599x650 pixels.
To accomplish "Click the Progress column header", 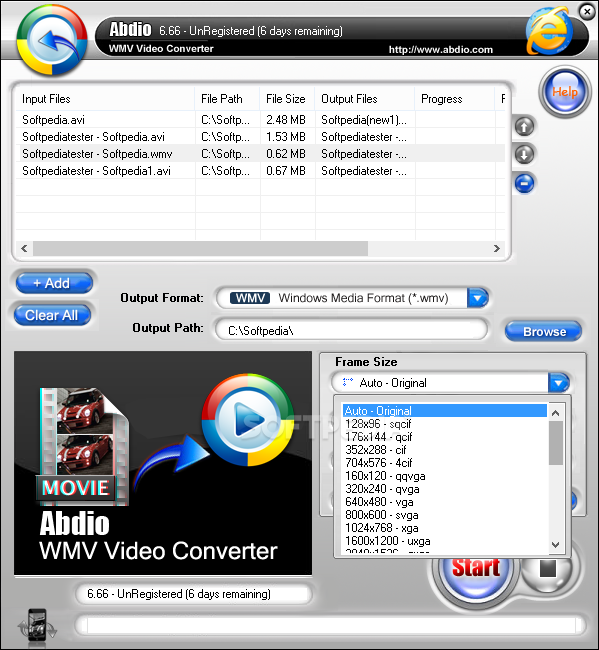I will tap(455, 99).
